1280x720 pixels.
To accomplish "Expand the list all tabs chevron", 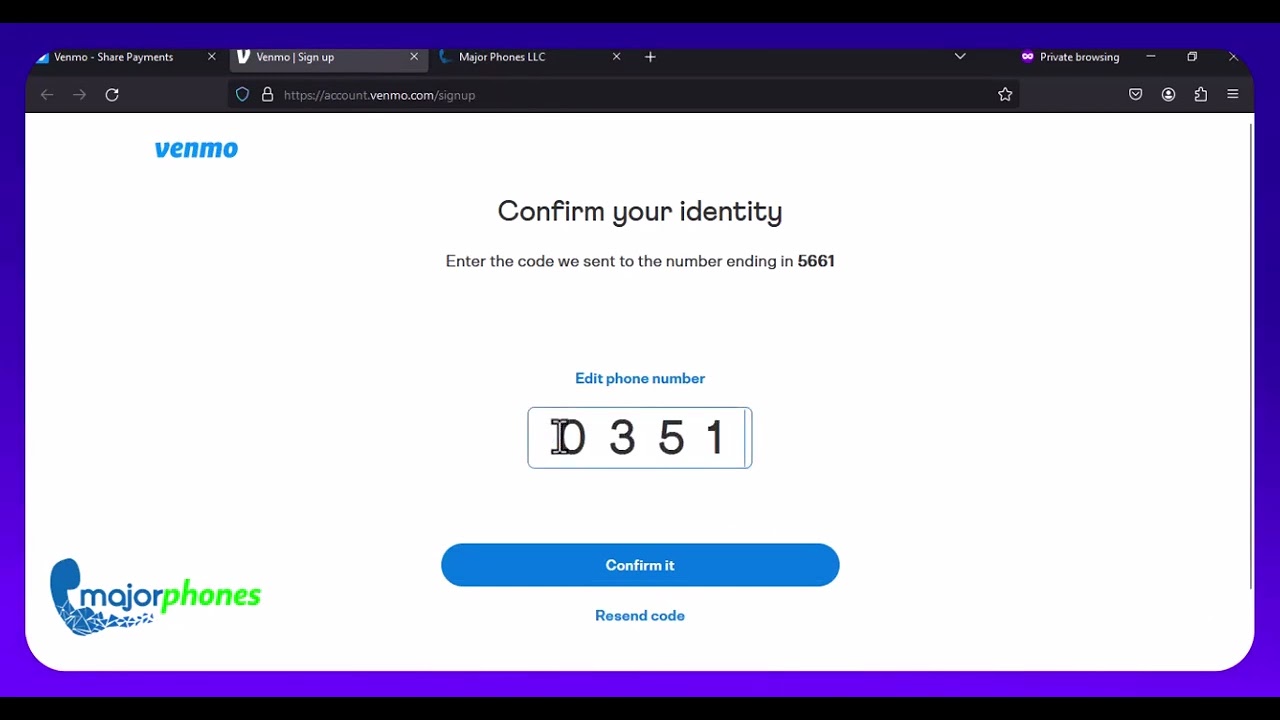I will click(x=960, y=57).
